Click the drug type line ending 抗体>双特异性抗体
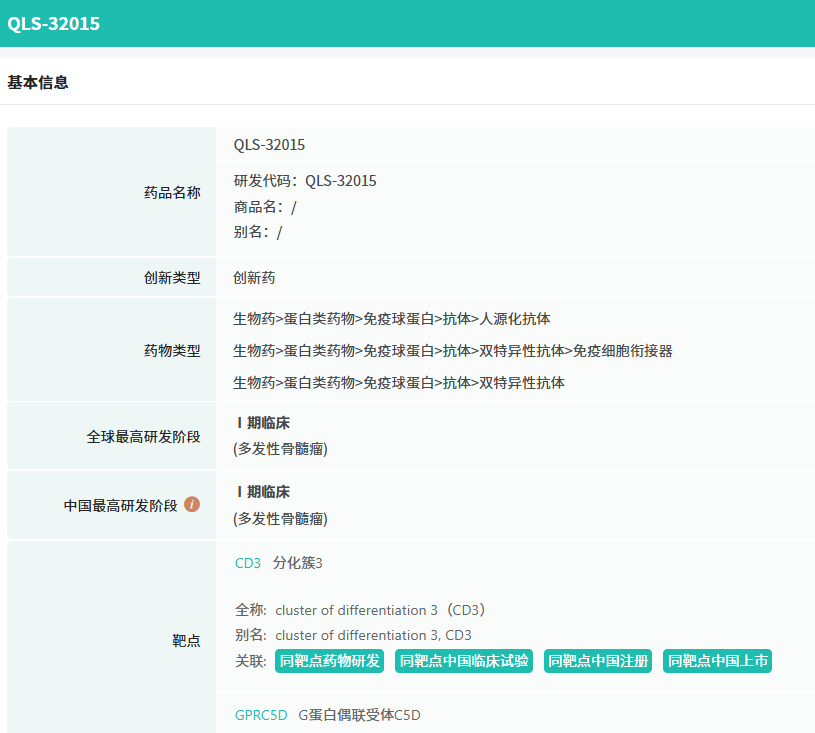This screenshot has height=733, width=815. point(399,383)
